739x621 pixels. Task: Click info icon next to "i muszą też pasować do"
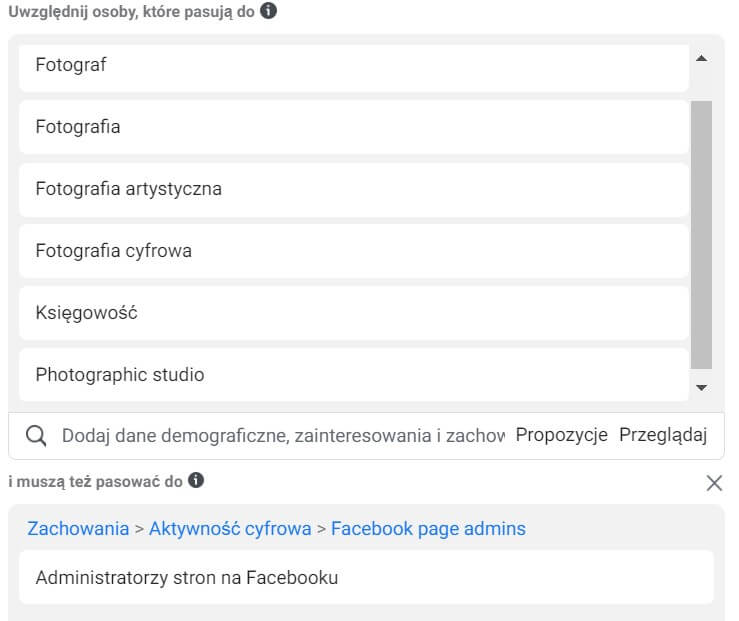pyautogui.click(x=196, y=480)
